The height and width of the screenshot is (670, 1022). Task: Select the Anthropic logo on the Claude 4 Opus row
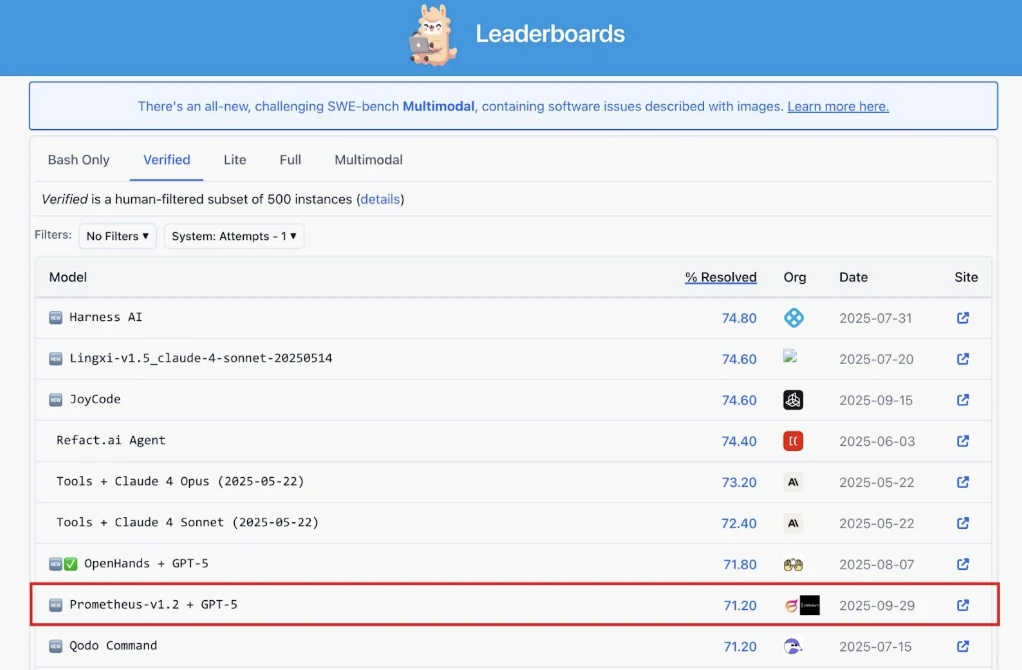pyautogui.click(x=793, y=481)
